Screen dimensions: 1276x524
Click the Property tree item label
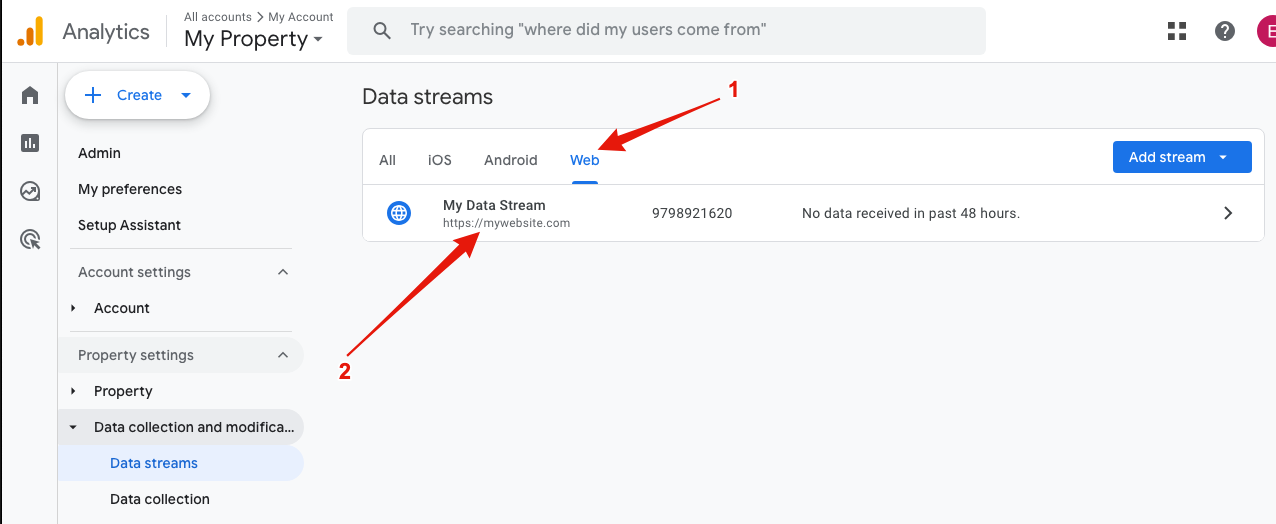pos(123,391)
